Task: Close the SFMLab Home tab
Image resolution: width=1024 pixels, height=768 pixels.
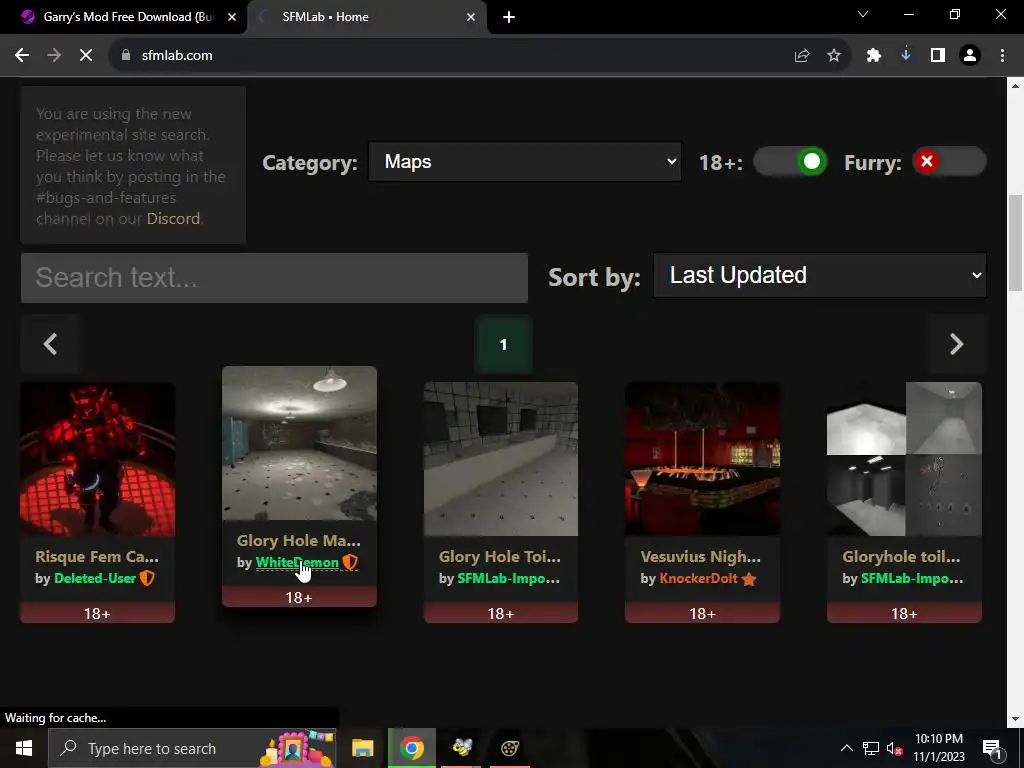Action: point(471,17)
